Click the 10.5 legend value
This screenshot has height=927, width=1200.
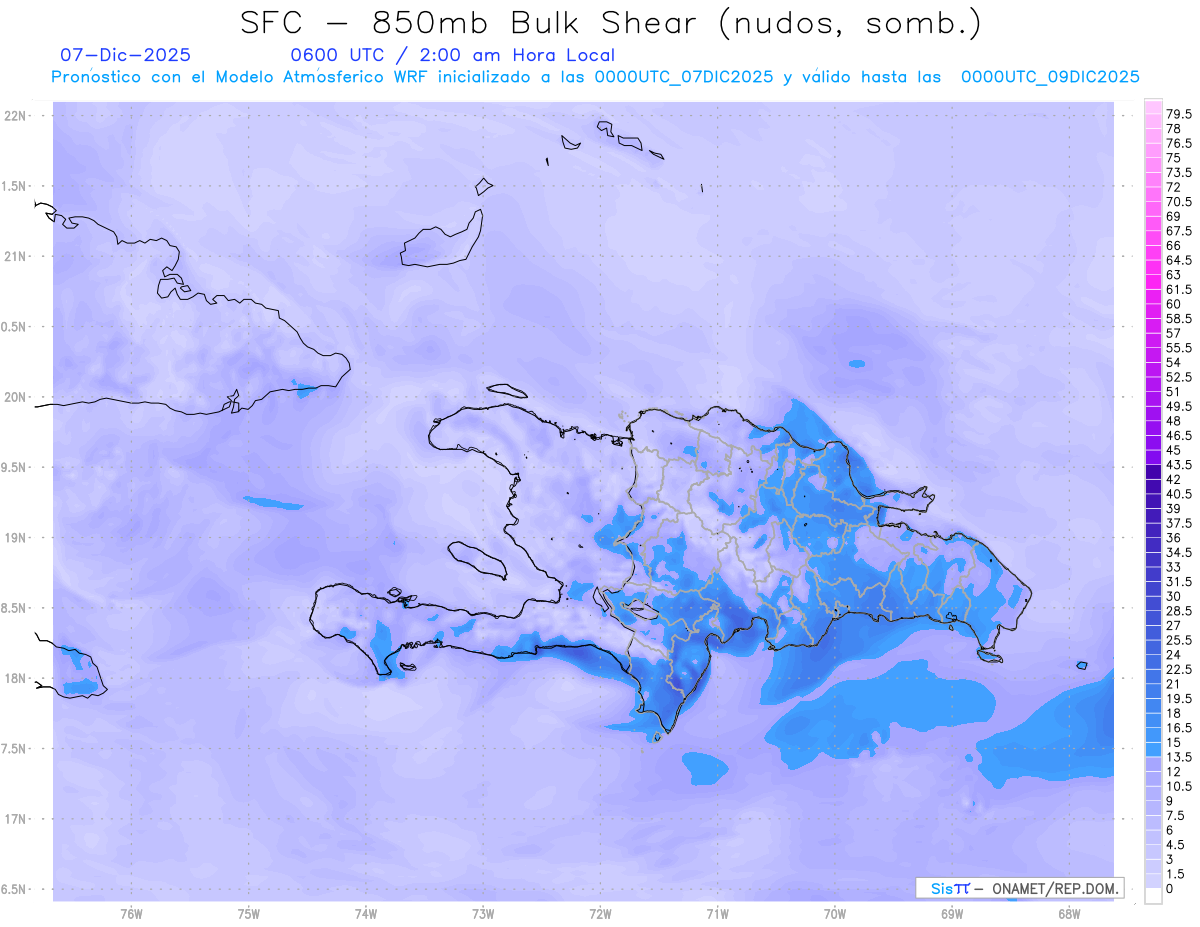coord(1178,785)
